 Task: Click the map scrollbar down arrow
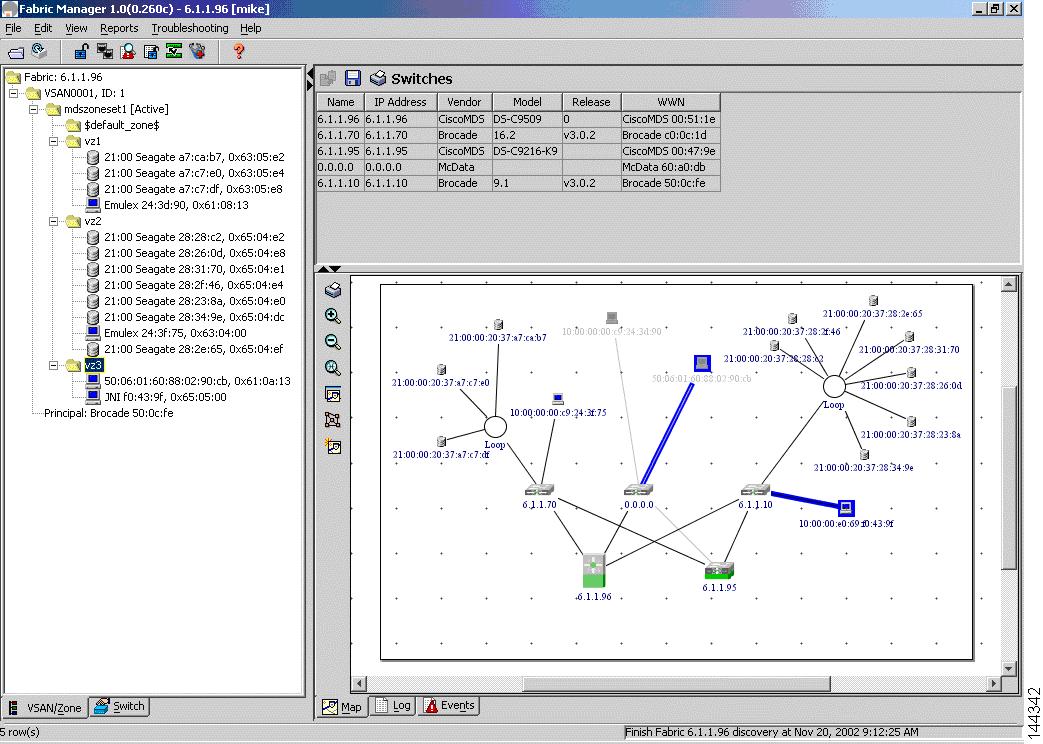point(1008,668)
